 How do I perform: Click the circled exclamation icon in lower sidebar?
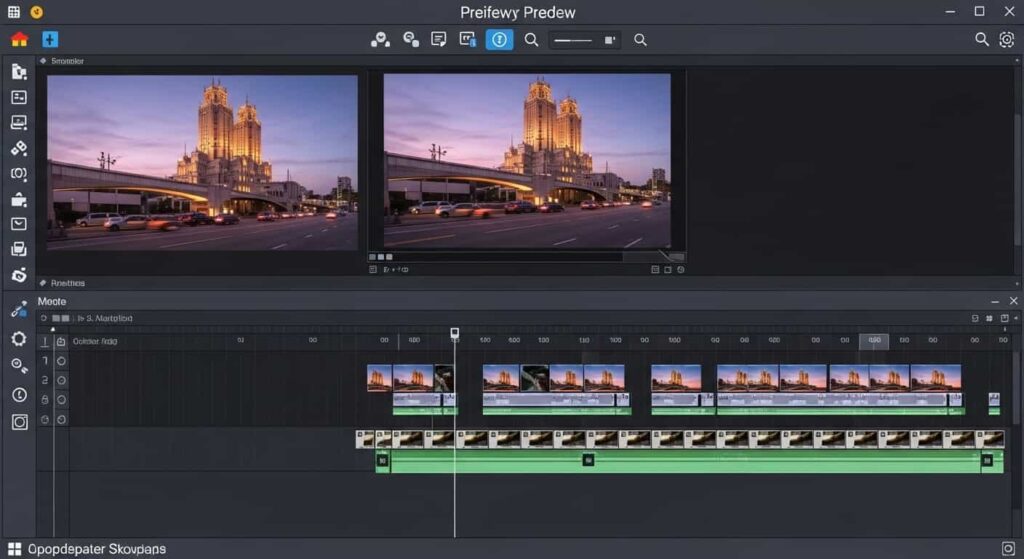click(19, 395)
